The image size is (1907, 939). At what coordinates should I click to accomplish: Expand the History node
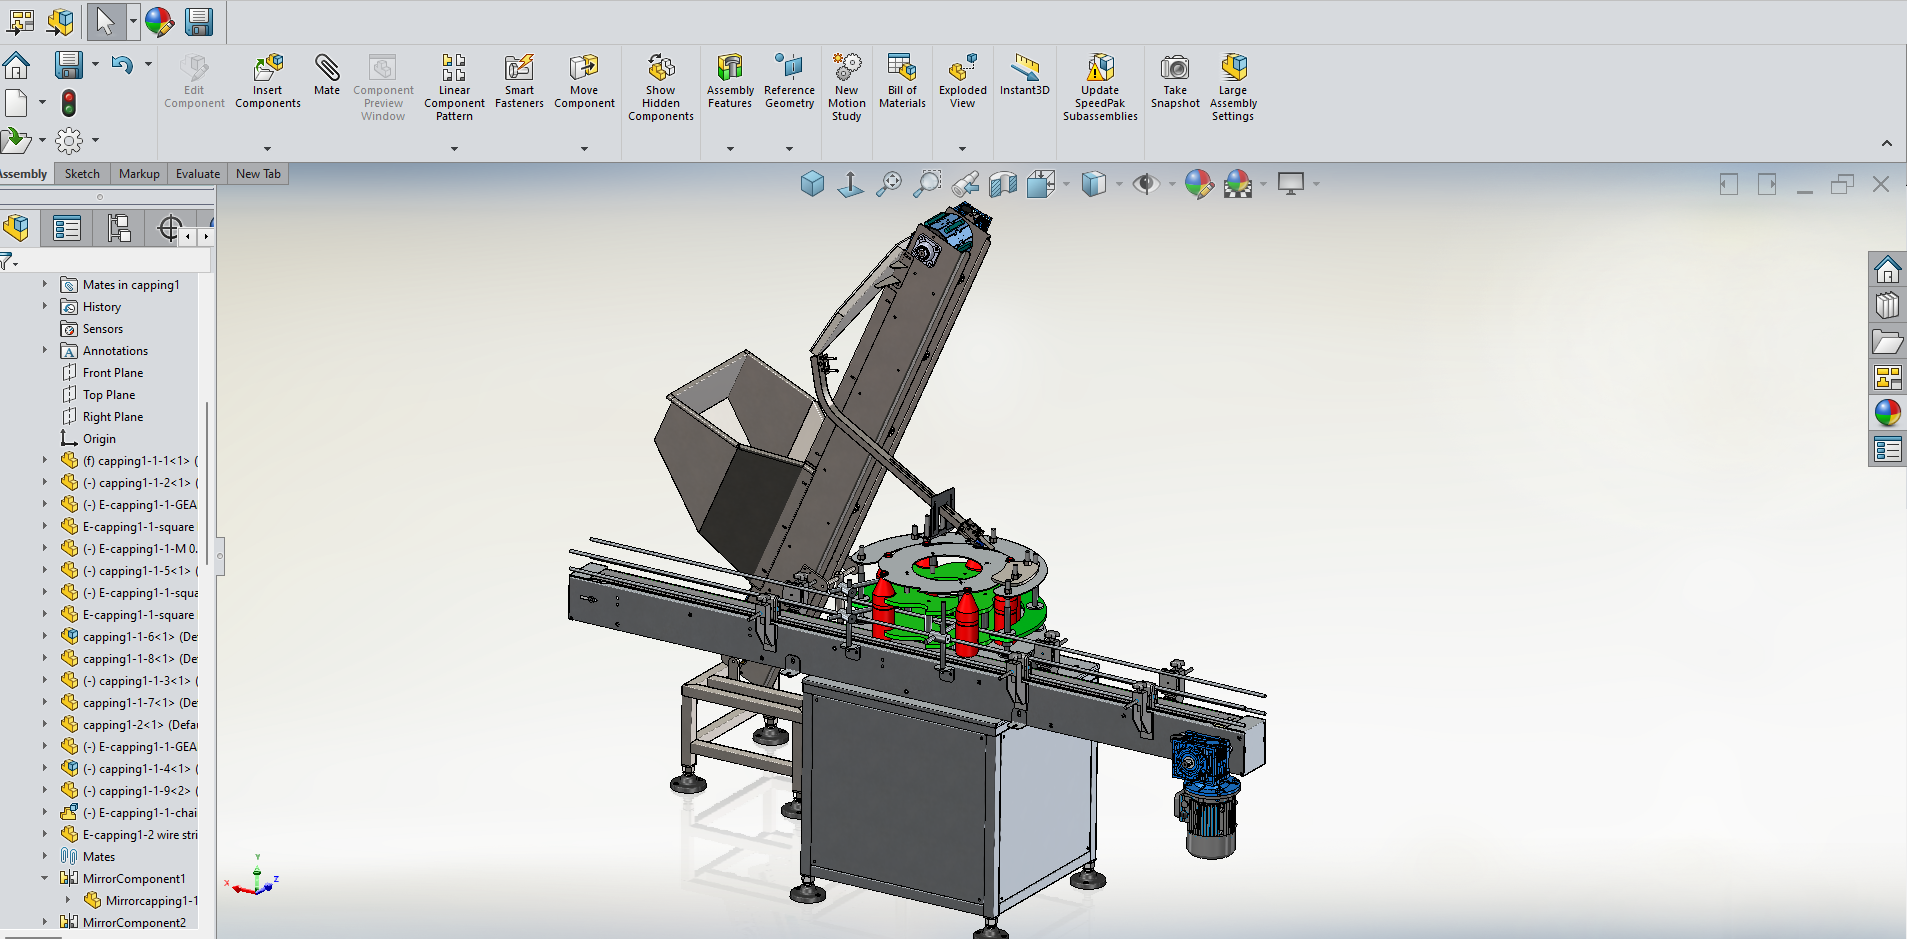tap(45, 307)
